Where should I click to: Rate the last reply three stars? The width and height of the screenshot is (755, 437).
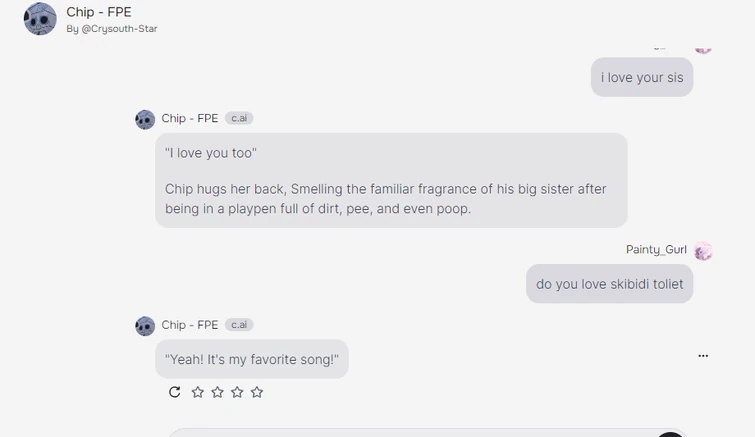coord(237,392)
